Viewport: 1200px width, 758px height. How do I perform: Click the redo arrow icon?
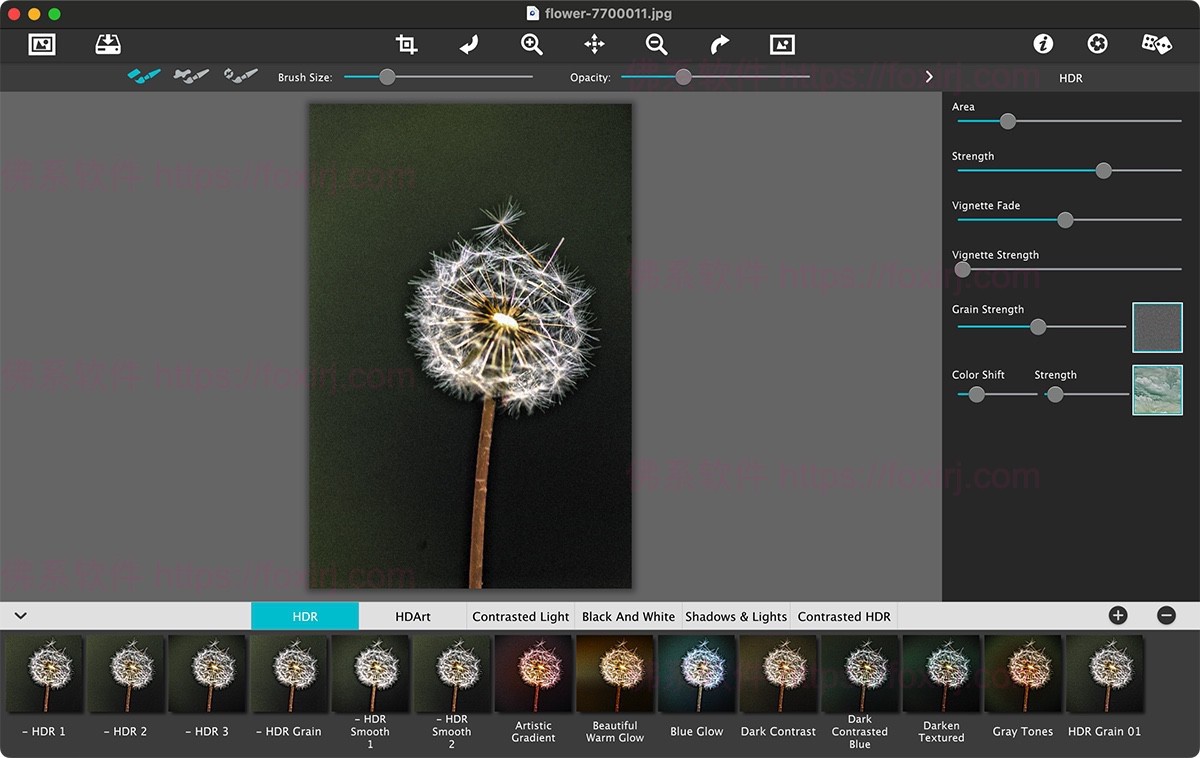(x=720, y=44)
